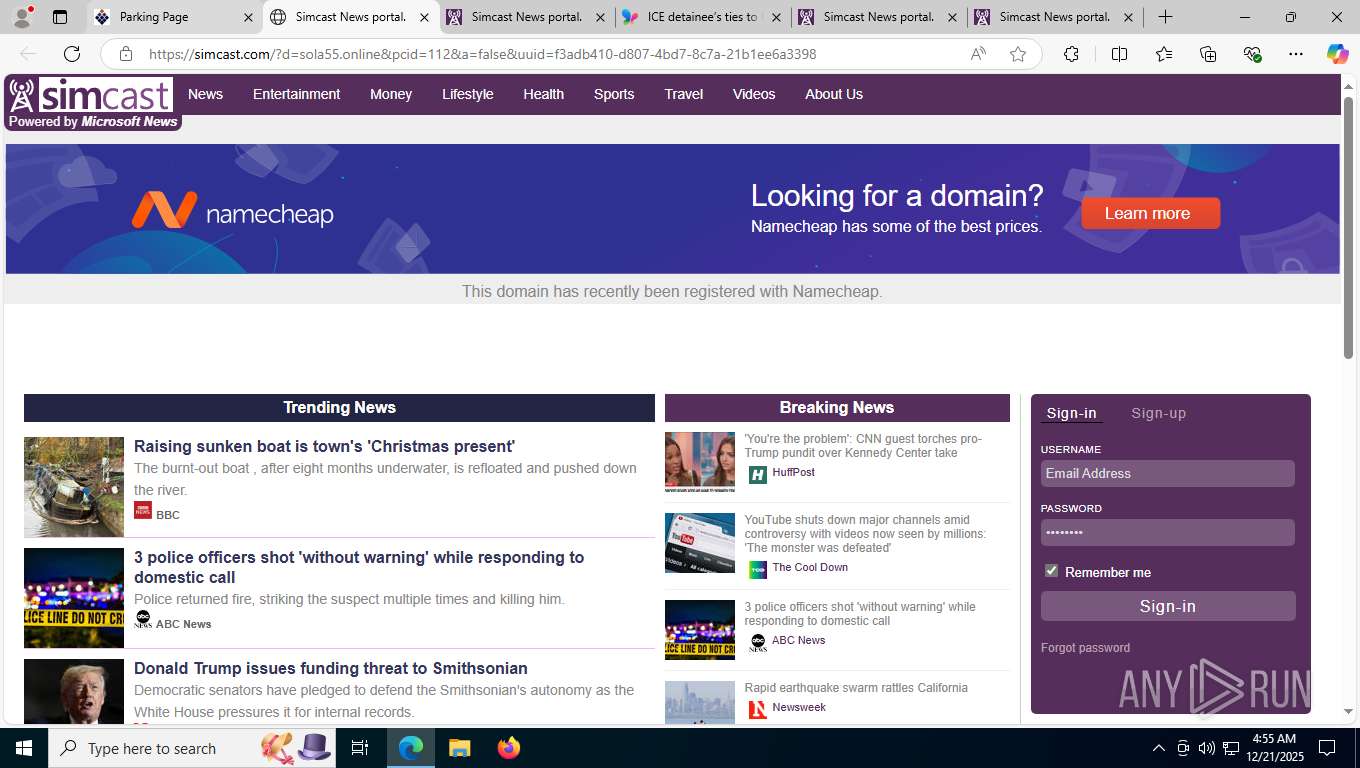Open the Sports menu item
Screen dimensions: 1360x768
pos(614,94)
